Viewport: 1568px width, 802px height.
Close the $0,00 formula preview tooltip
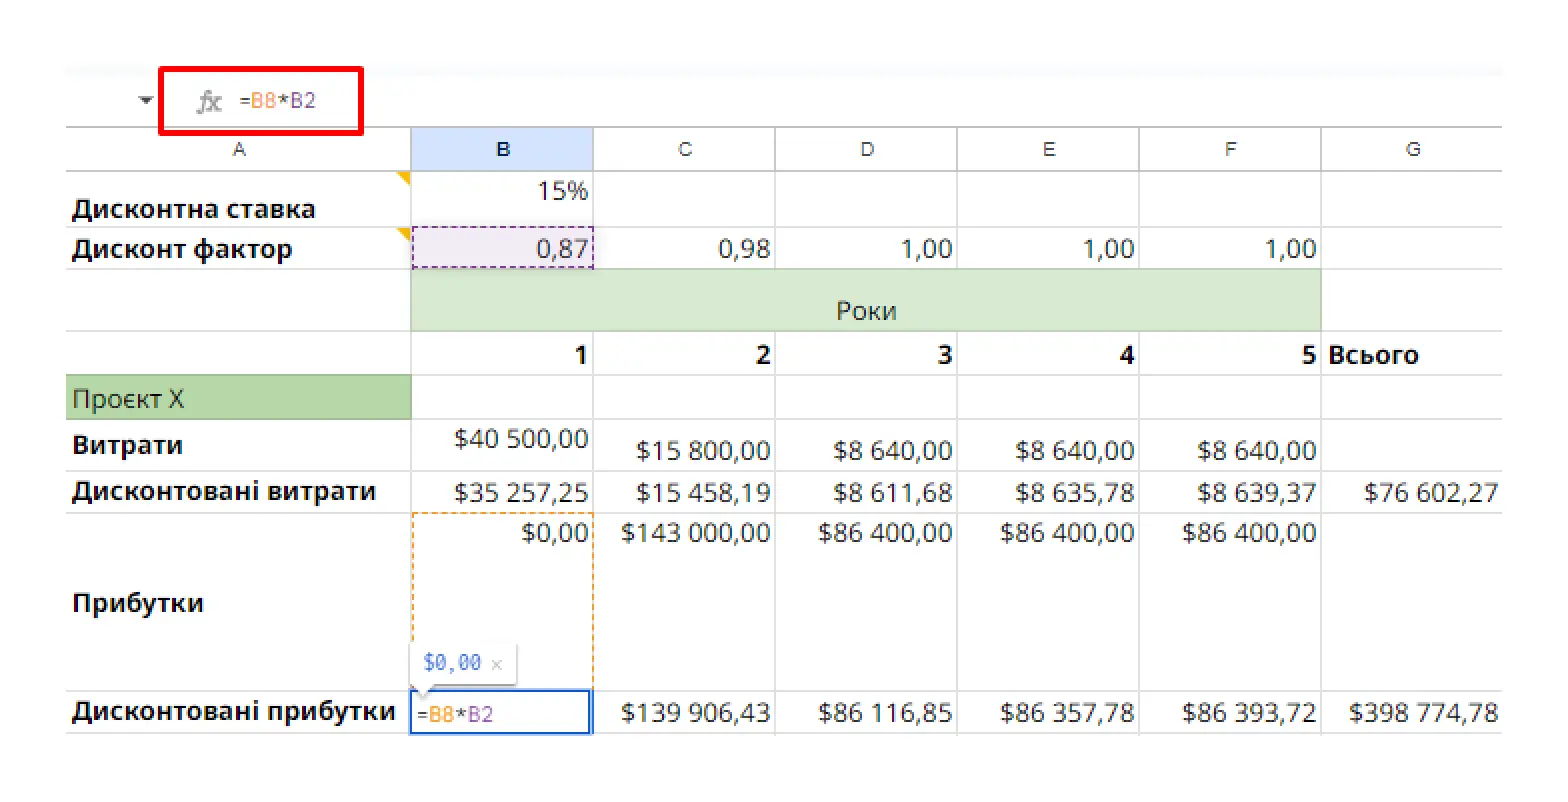coord(497,664)
